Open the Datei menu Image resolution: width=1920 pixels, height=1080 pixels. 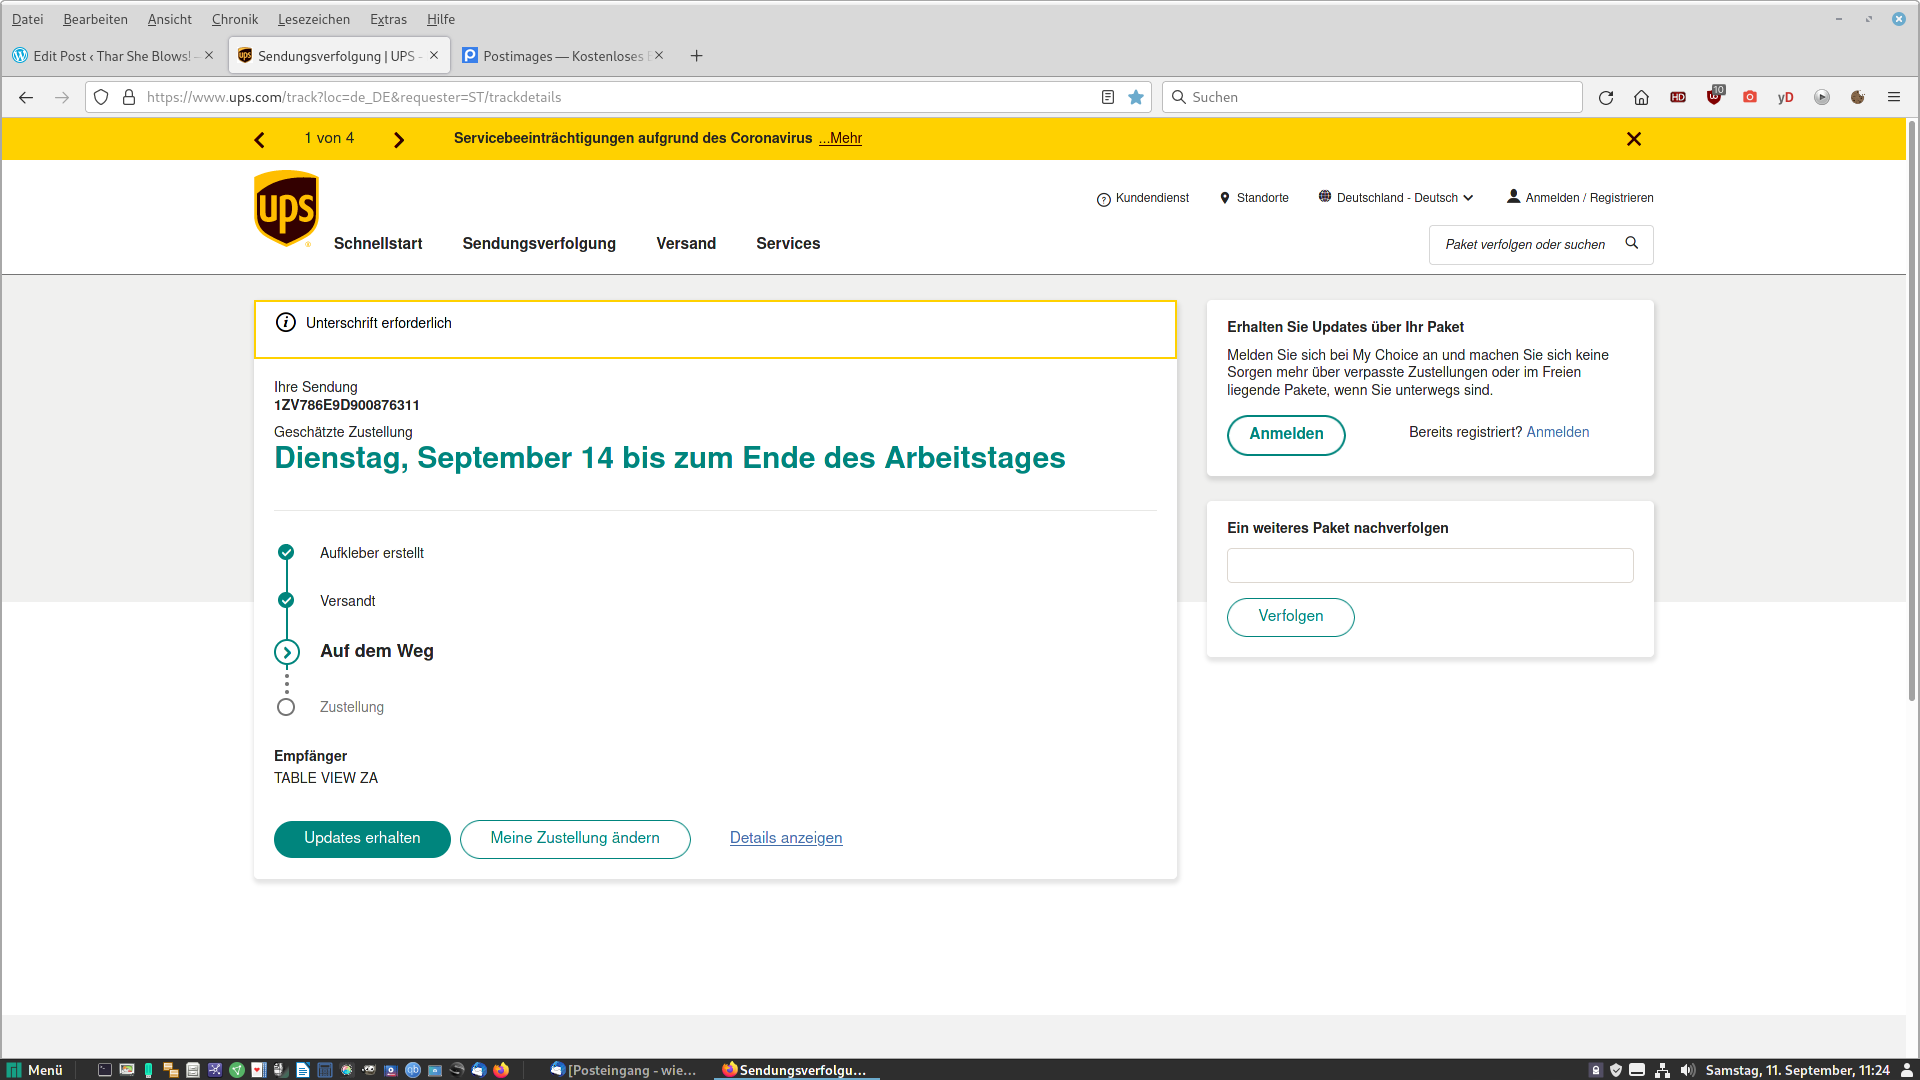27,19
